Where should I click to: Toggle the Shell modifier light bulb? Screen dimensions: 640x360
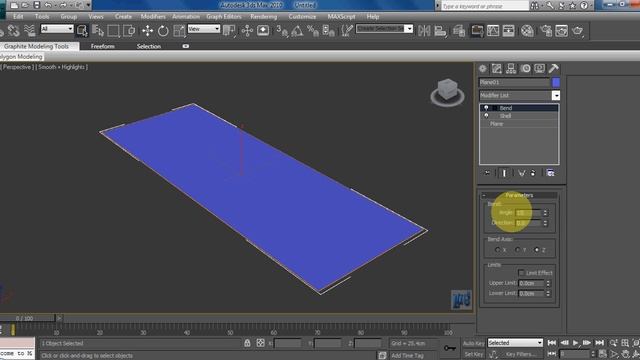tap(486, 116)
